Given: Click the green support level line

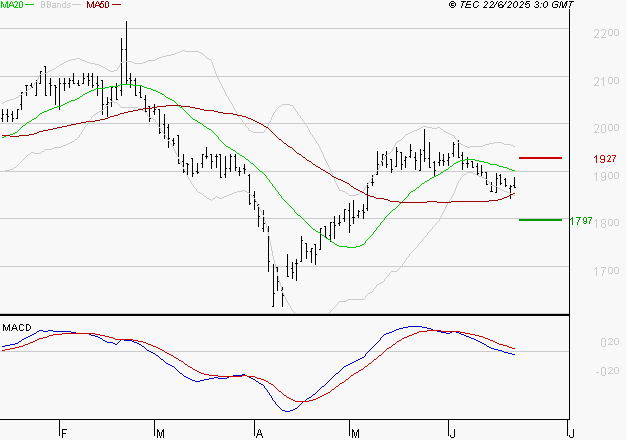Looking at the screenshot, I should [540, 220].
